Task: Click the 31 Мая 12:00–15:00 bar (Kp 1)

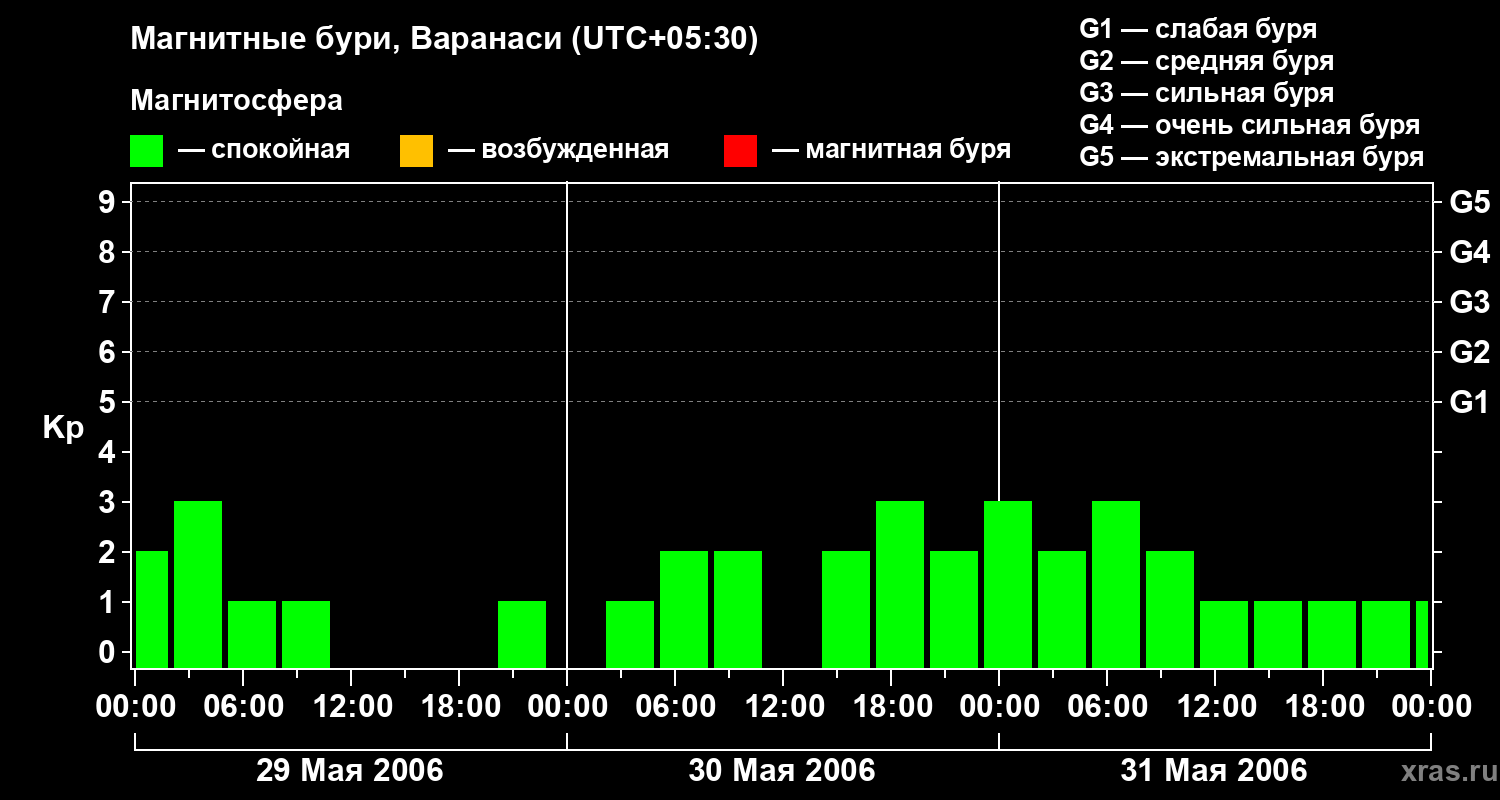Action: pos(1224,634)
